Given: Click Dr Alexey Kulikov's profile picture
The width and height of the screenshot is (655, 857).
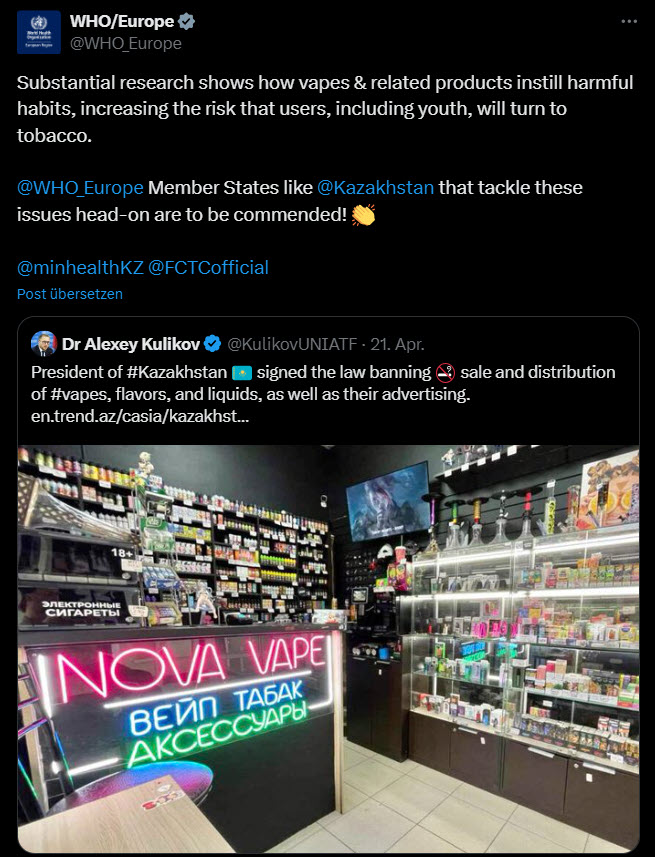Looking at the screenshot, I should [x=44, y=344].
